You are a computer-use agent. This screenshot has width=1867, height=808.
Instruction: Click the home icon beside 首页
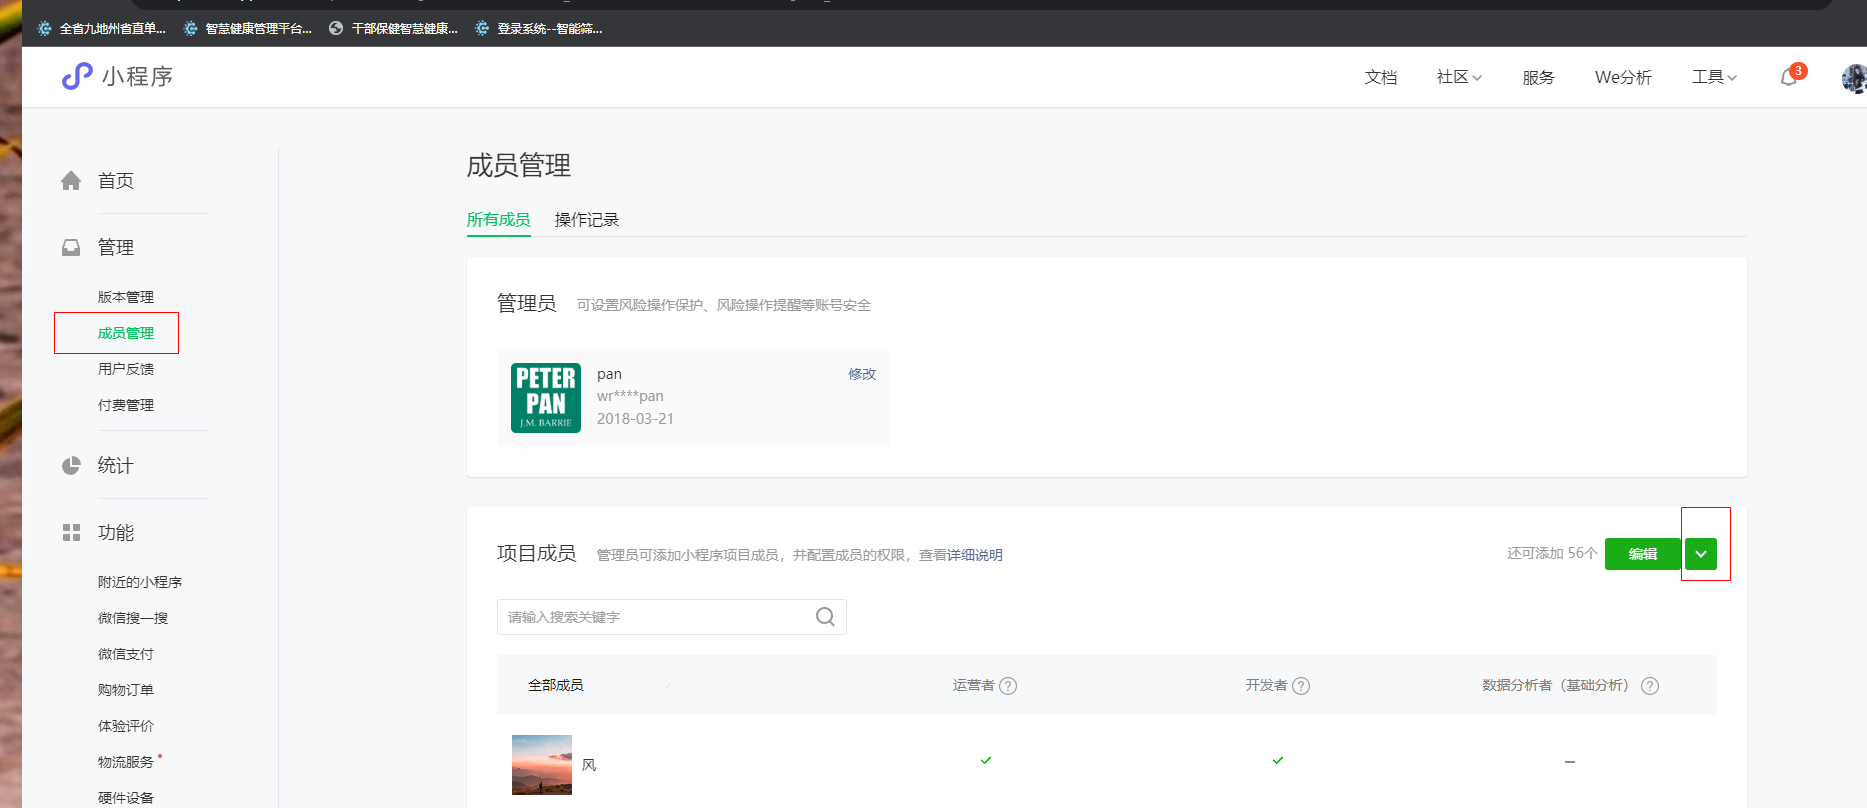pyautogui.click(x=71, y=181)
